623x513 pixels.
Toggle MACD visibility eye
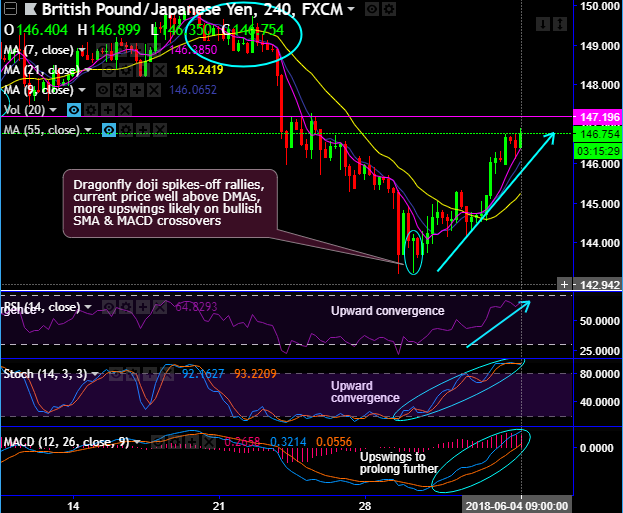coord(158,442)
